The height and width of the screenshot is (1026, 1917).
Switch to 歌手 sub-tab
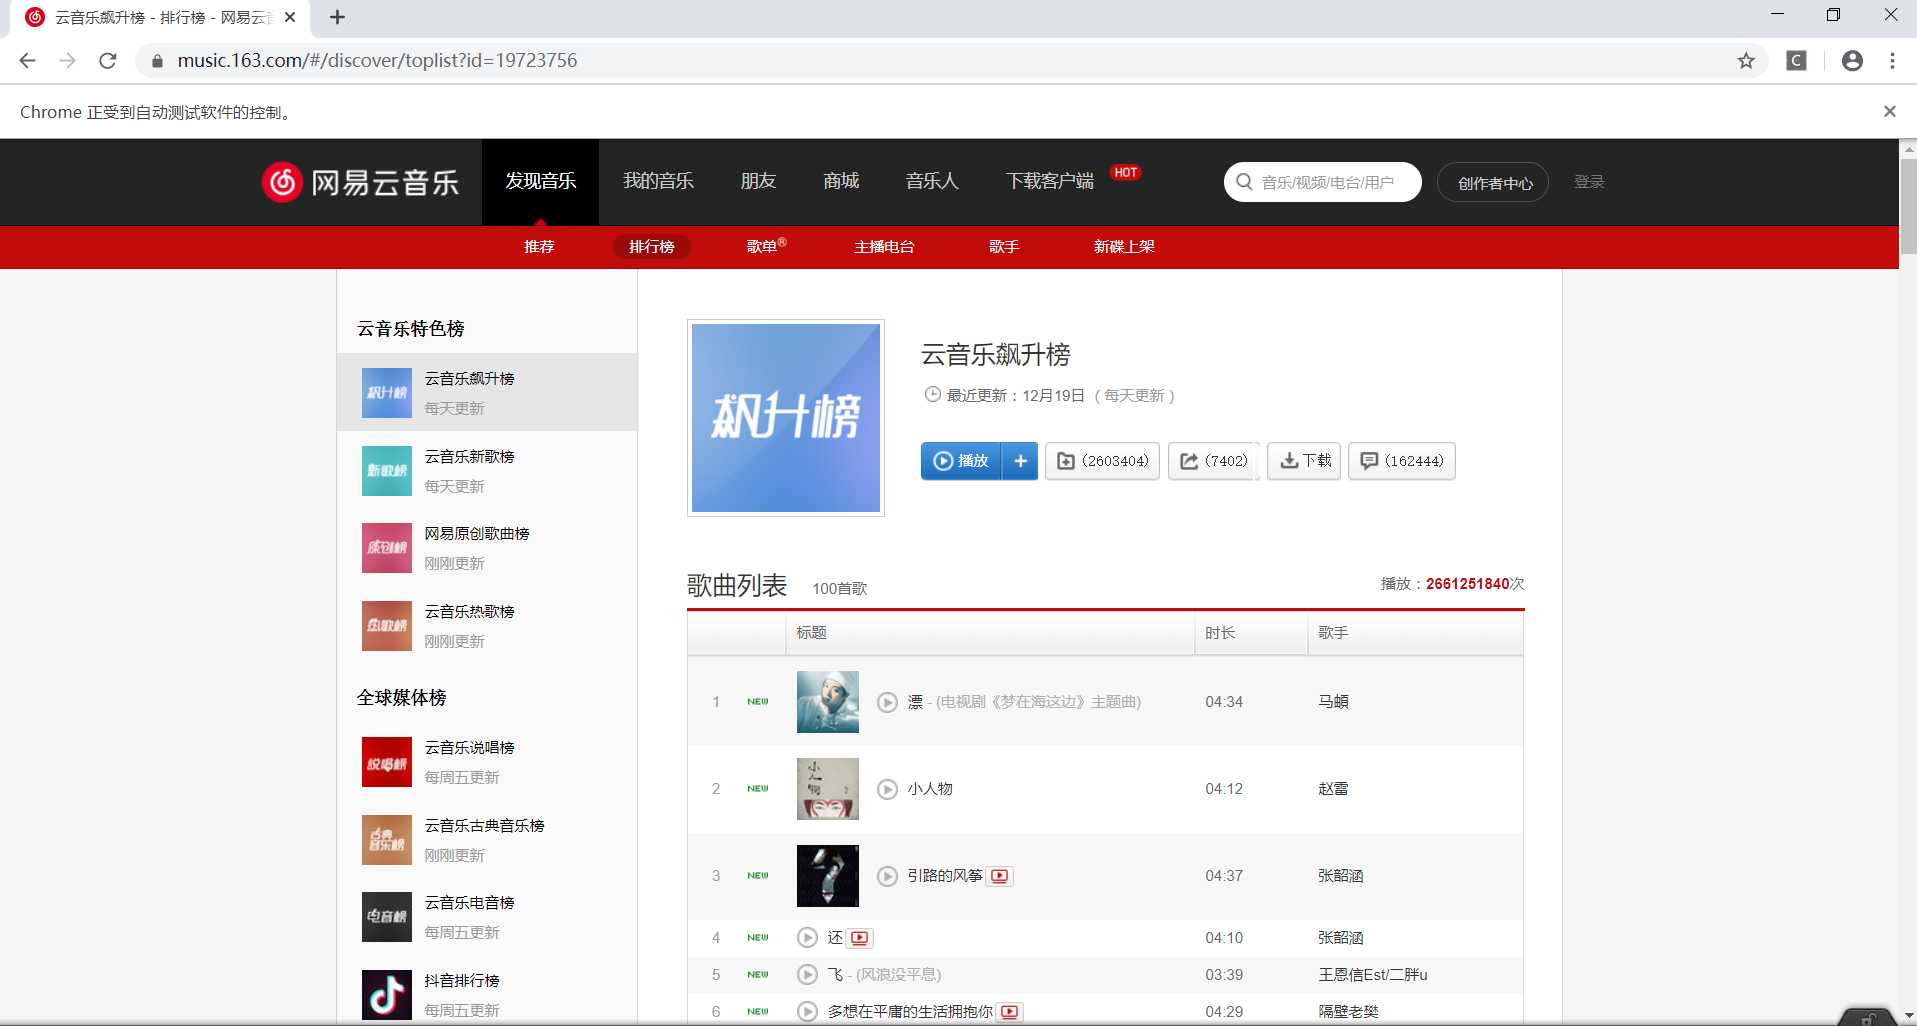pos(1004,247)
